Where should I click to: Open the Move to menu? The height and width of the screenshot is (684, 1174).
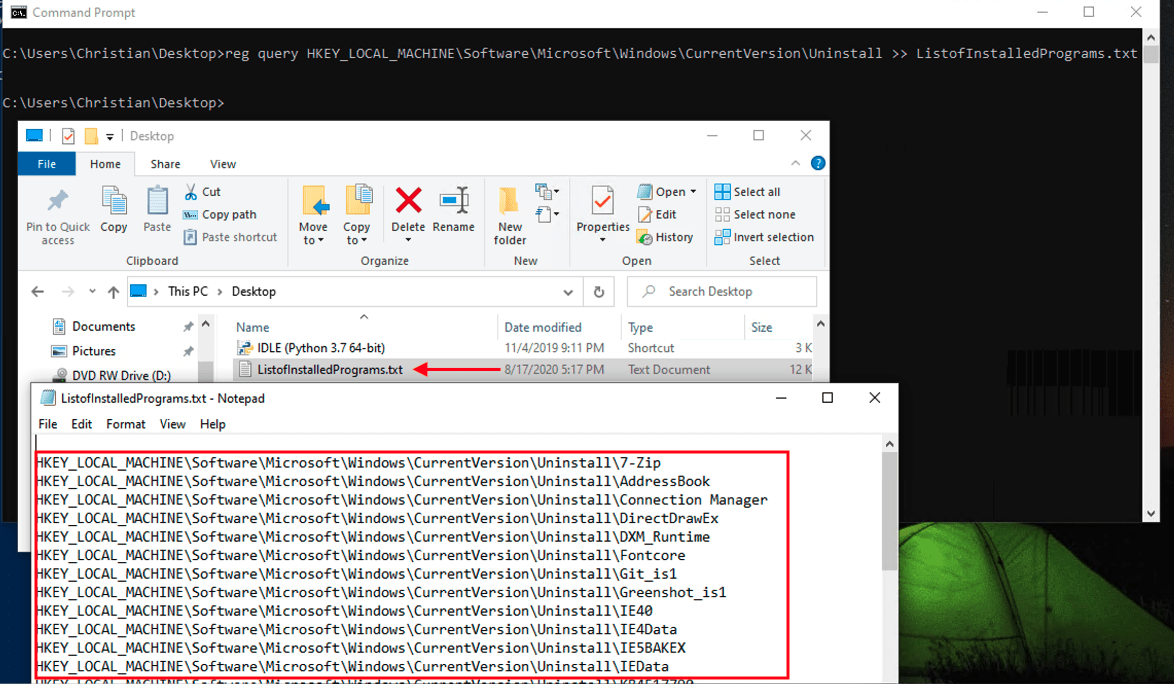pos(313,216)
